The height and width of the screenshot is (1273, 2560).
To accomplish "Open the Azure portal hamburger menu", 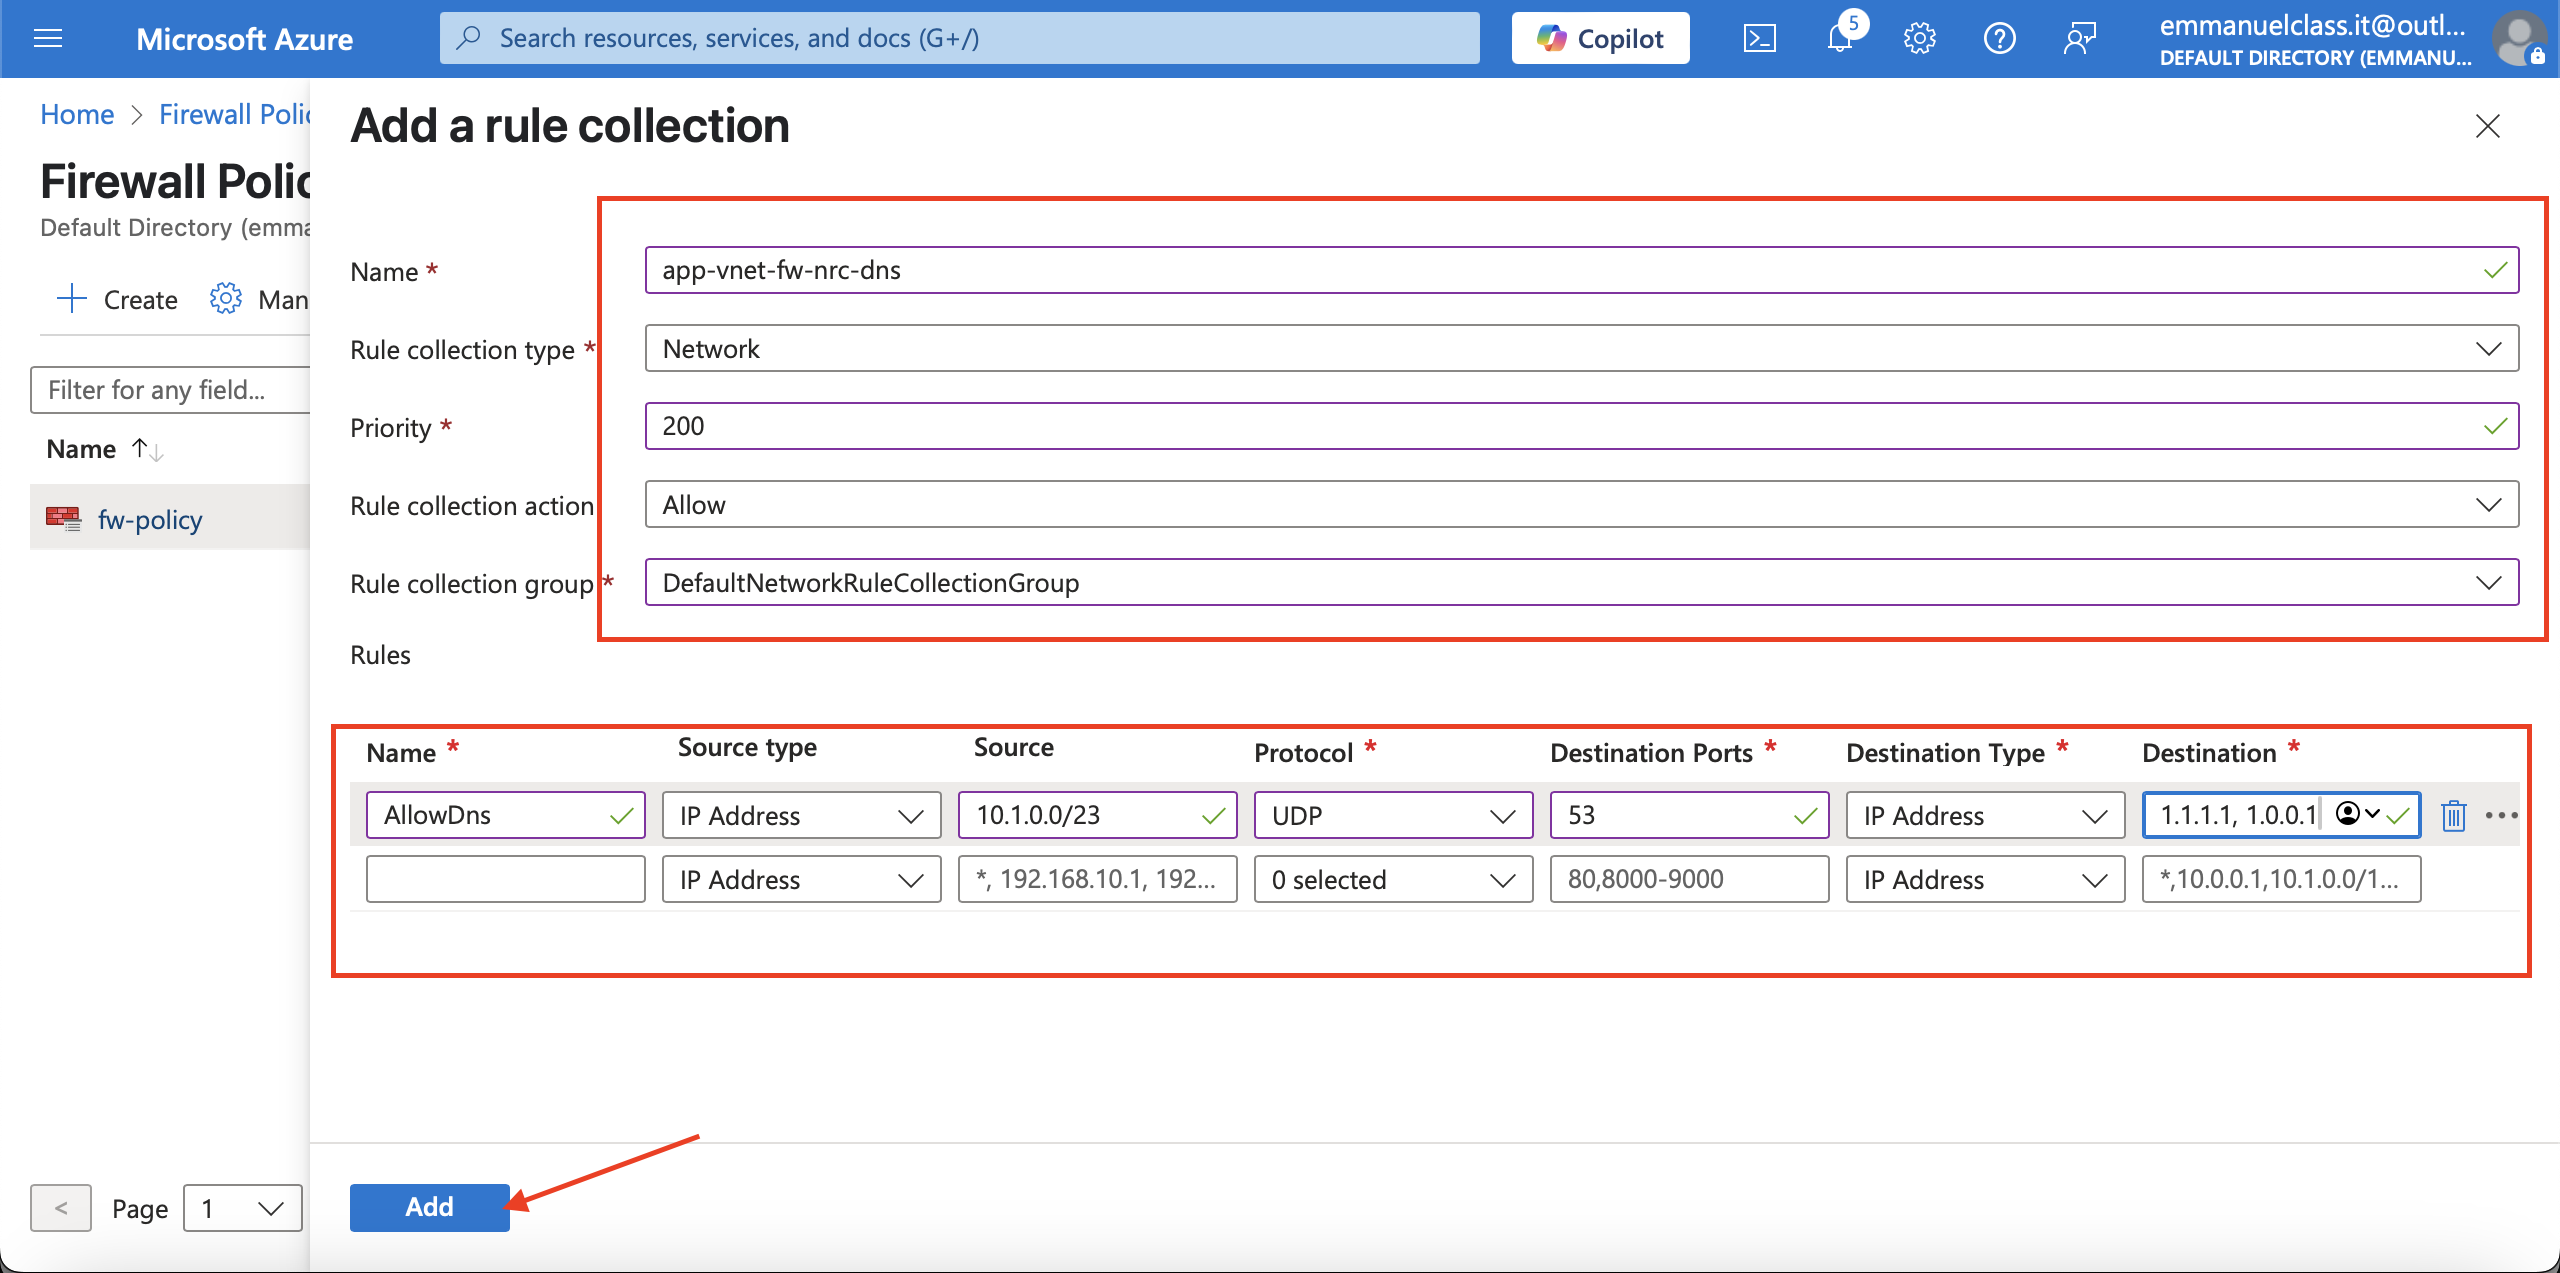I will [x=48, y=38].
